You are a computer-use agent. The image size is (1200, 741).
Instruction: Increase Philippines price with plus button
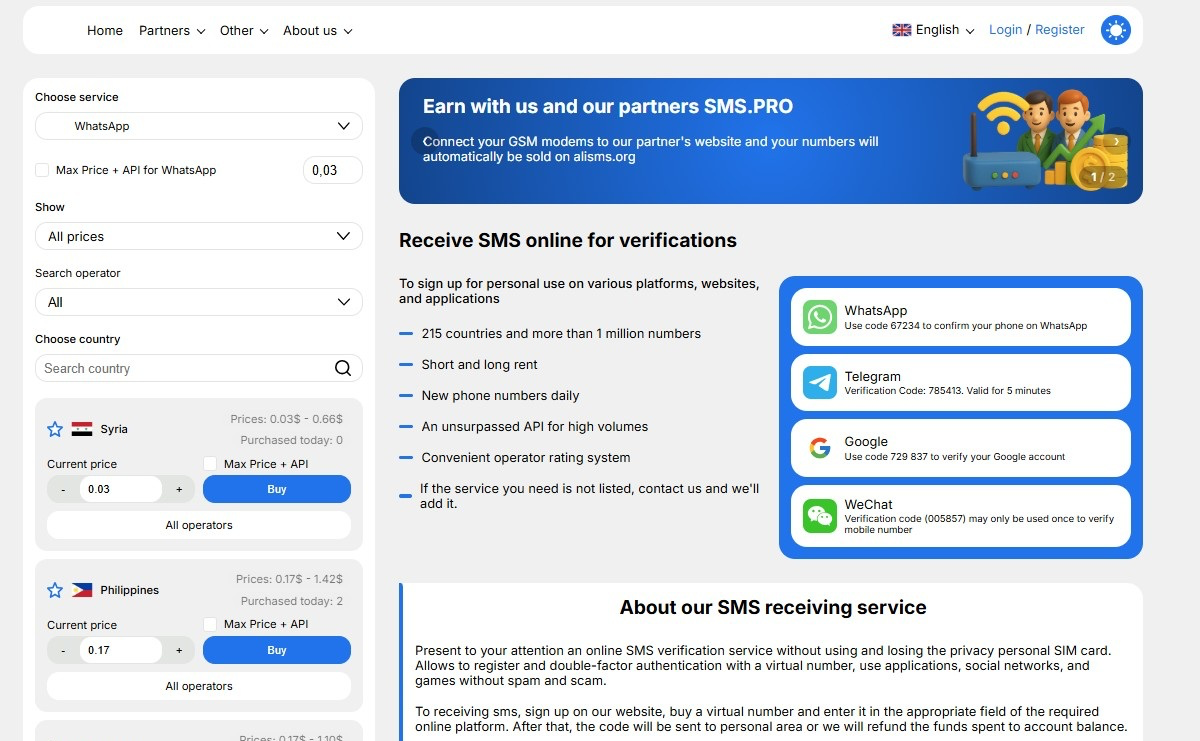(179, 650)
